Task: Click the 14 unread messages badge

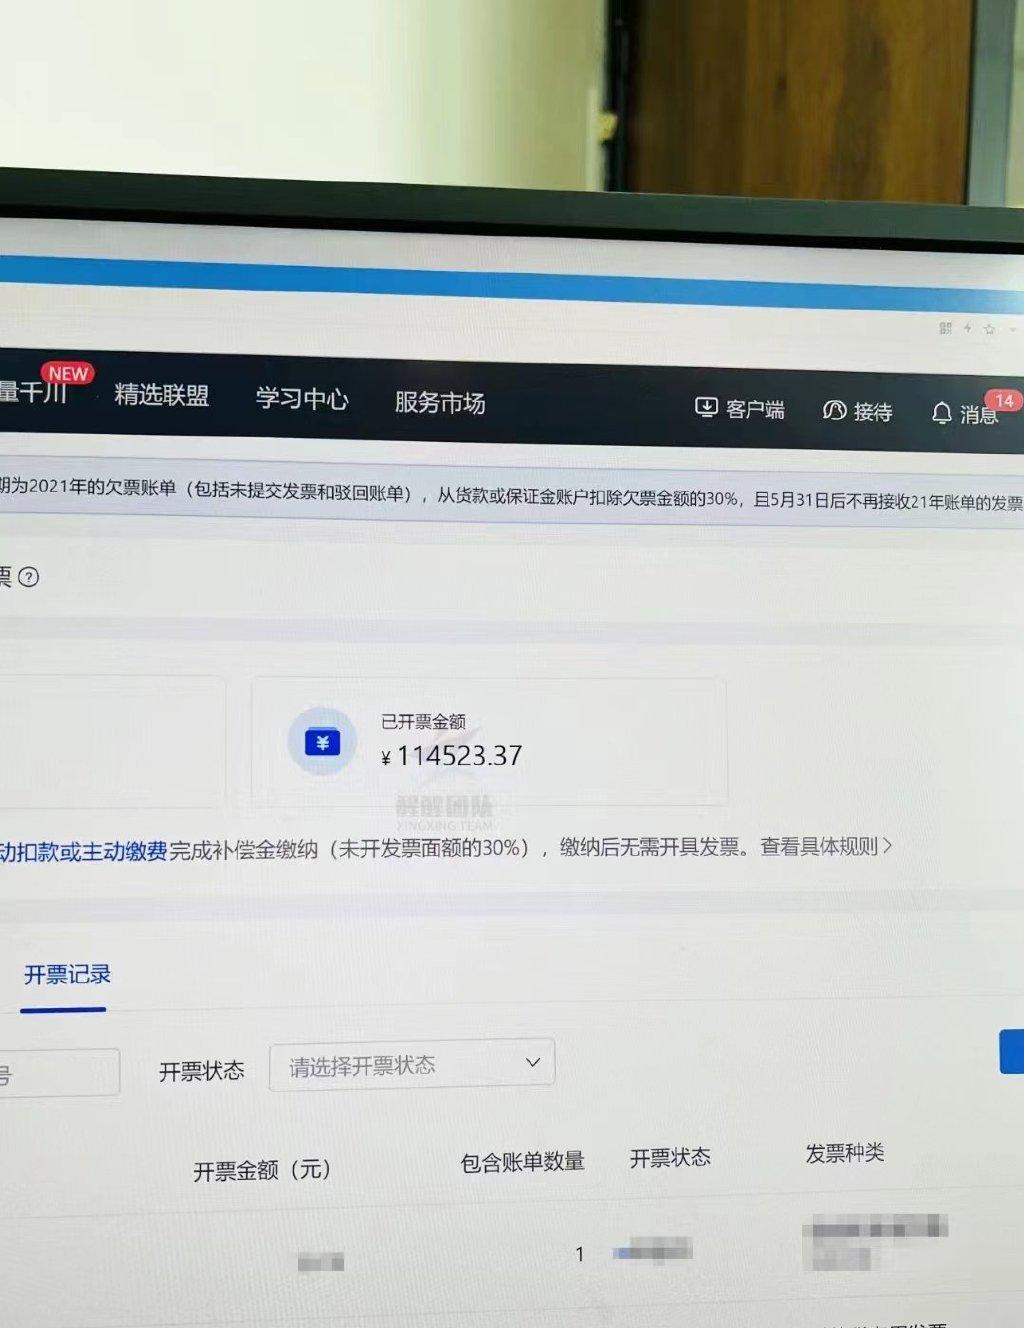Action: pyautogui.click(x=1004, y=401)
